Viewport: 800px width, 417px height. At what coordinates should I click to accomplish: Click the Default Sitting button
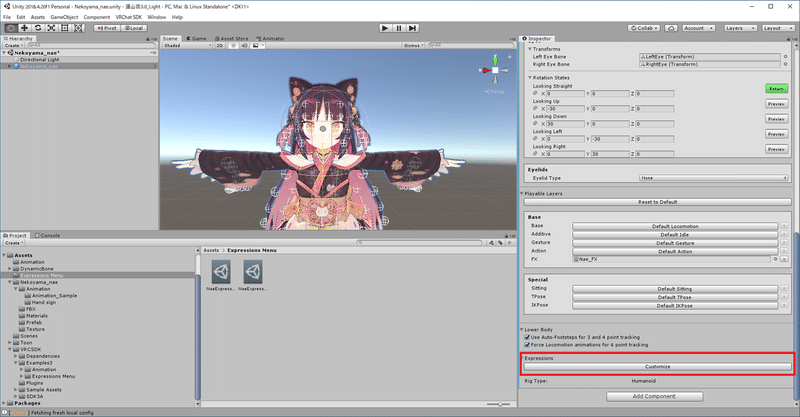point(675,289)
